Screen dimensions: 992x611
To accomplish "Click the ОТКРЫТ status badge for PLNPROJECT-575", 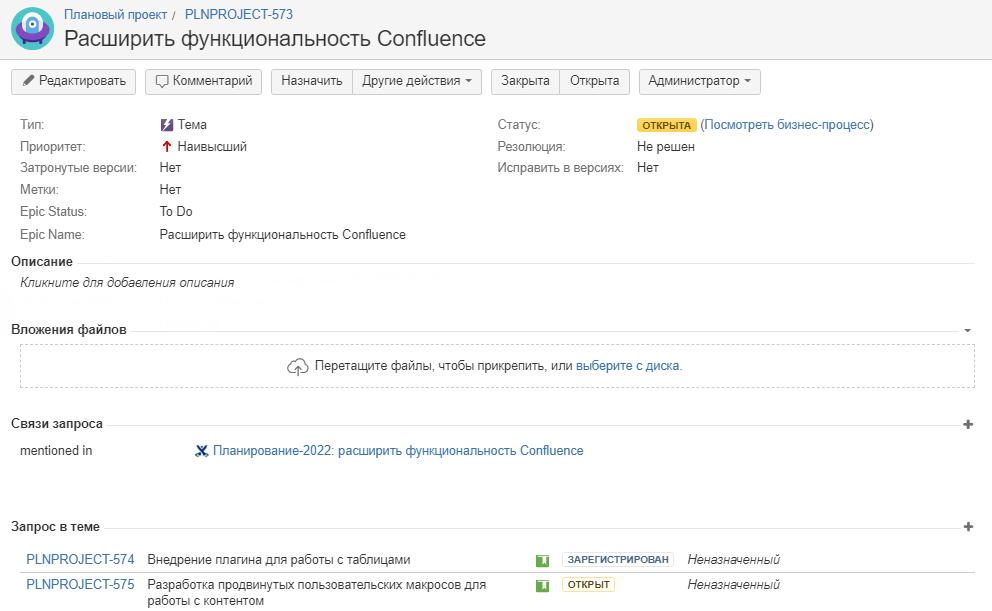I will tap(588, 585).
